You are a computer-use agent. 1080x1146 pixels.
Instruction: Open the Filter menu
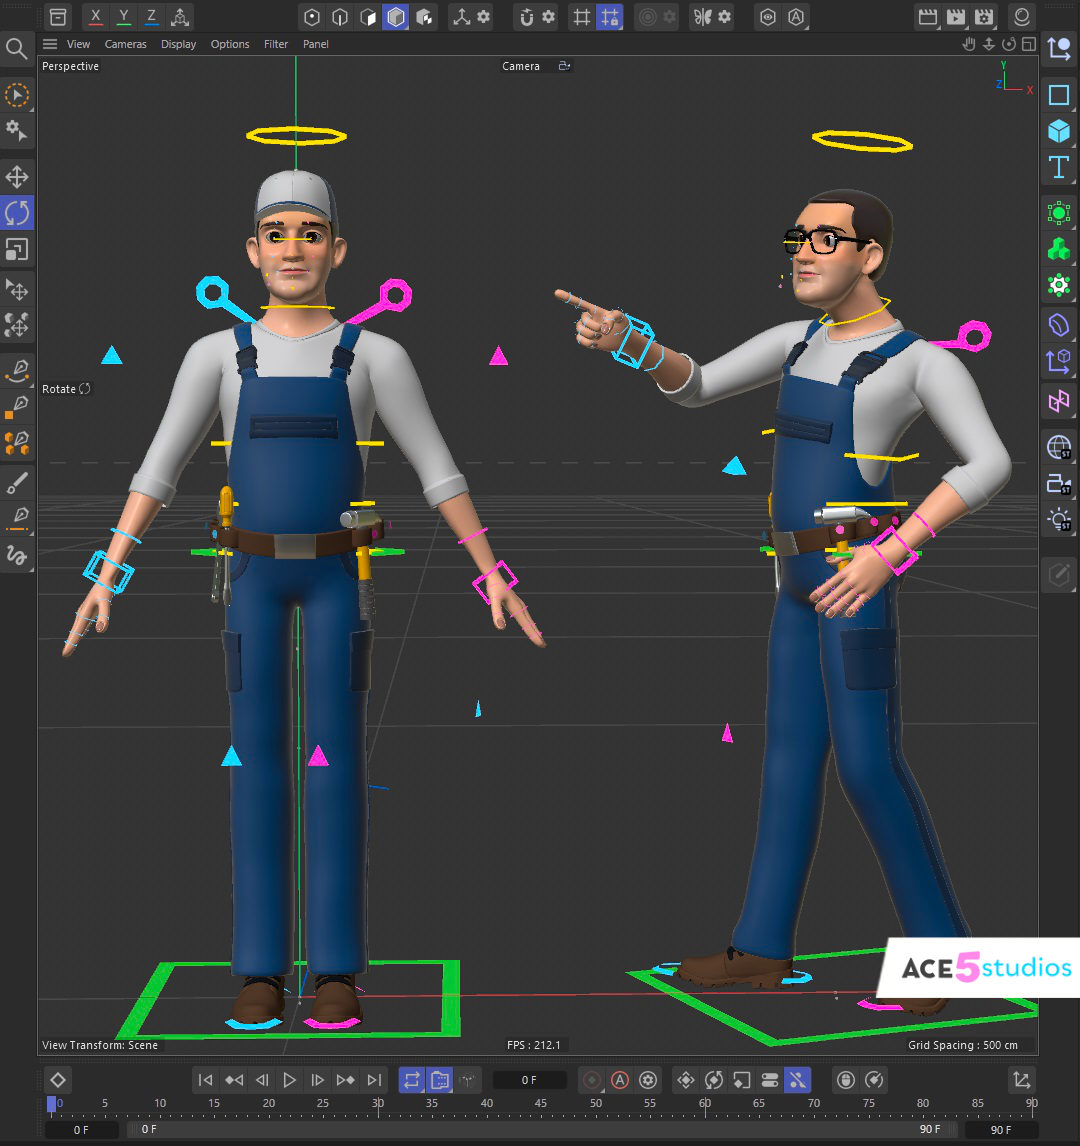point(276,44)
